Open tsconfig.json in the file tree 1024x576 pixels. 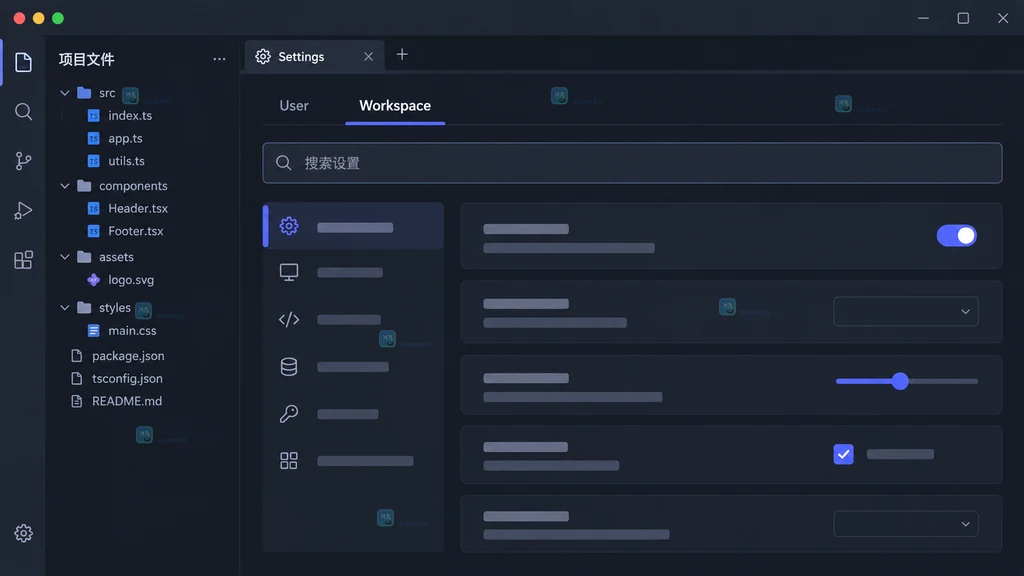point(127,378)
